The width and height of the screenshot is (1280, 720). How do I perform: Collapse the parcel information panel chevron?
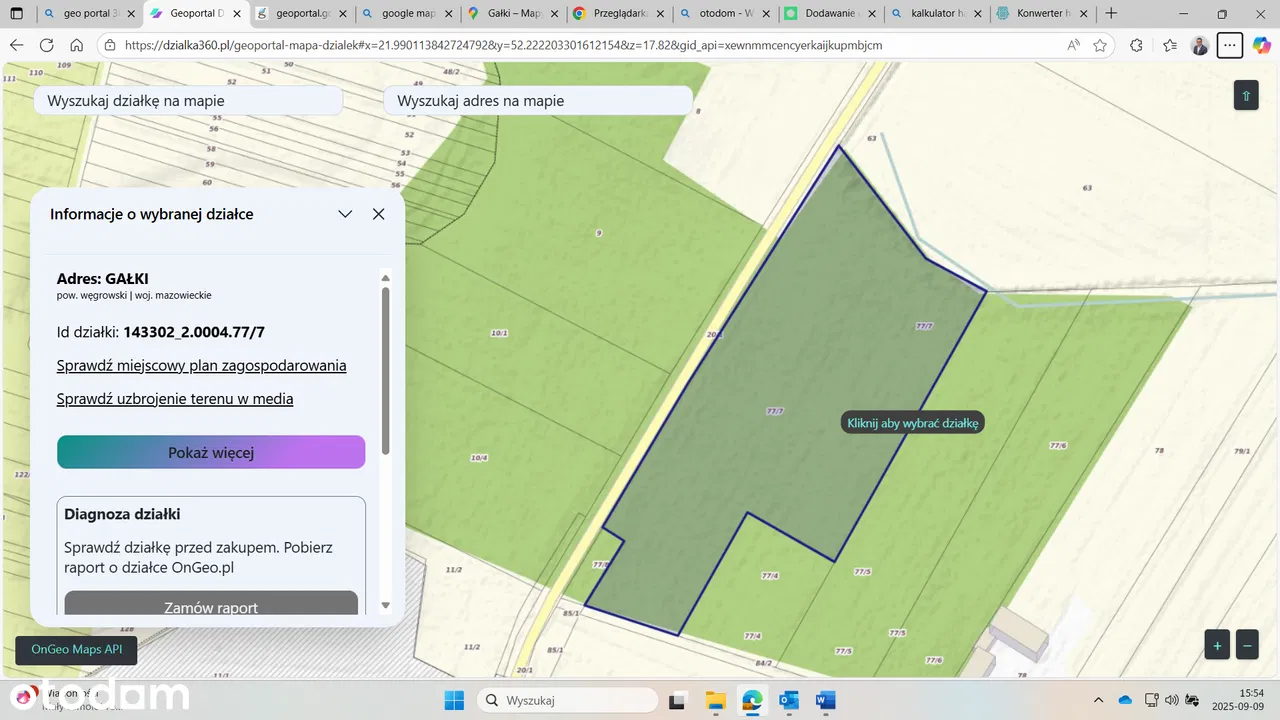pyautogui.click(x=345, y=214)
